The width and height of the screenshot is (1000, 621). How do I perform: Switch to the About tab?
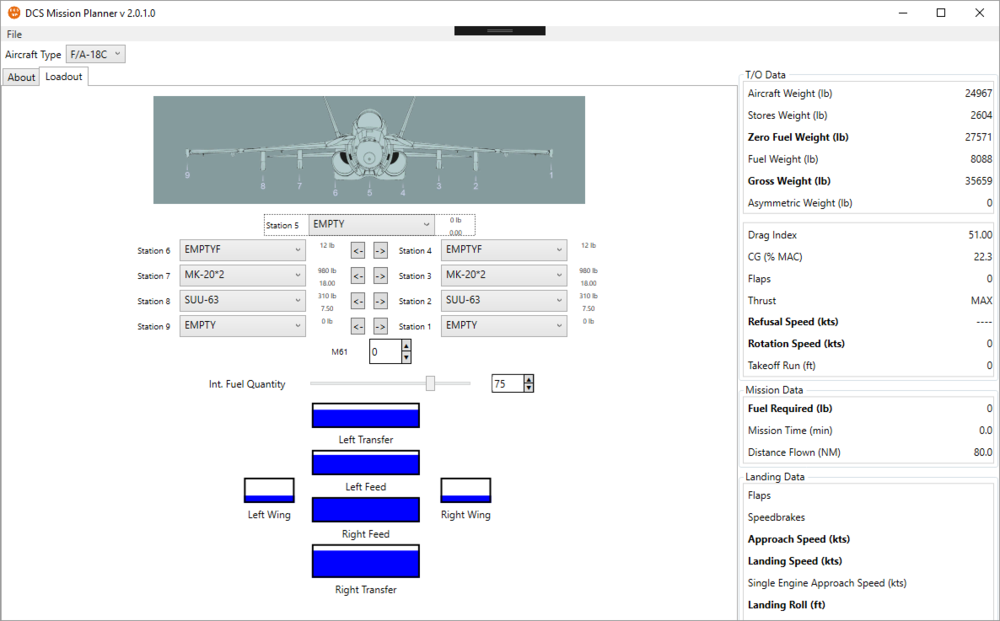point(21,77)
